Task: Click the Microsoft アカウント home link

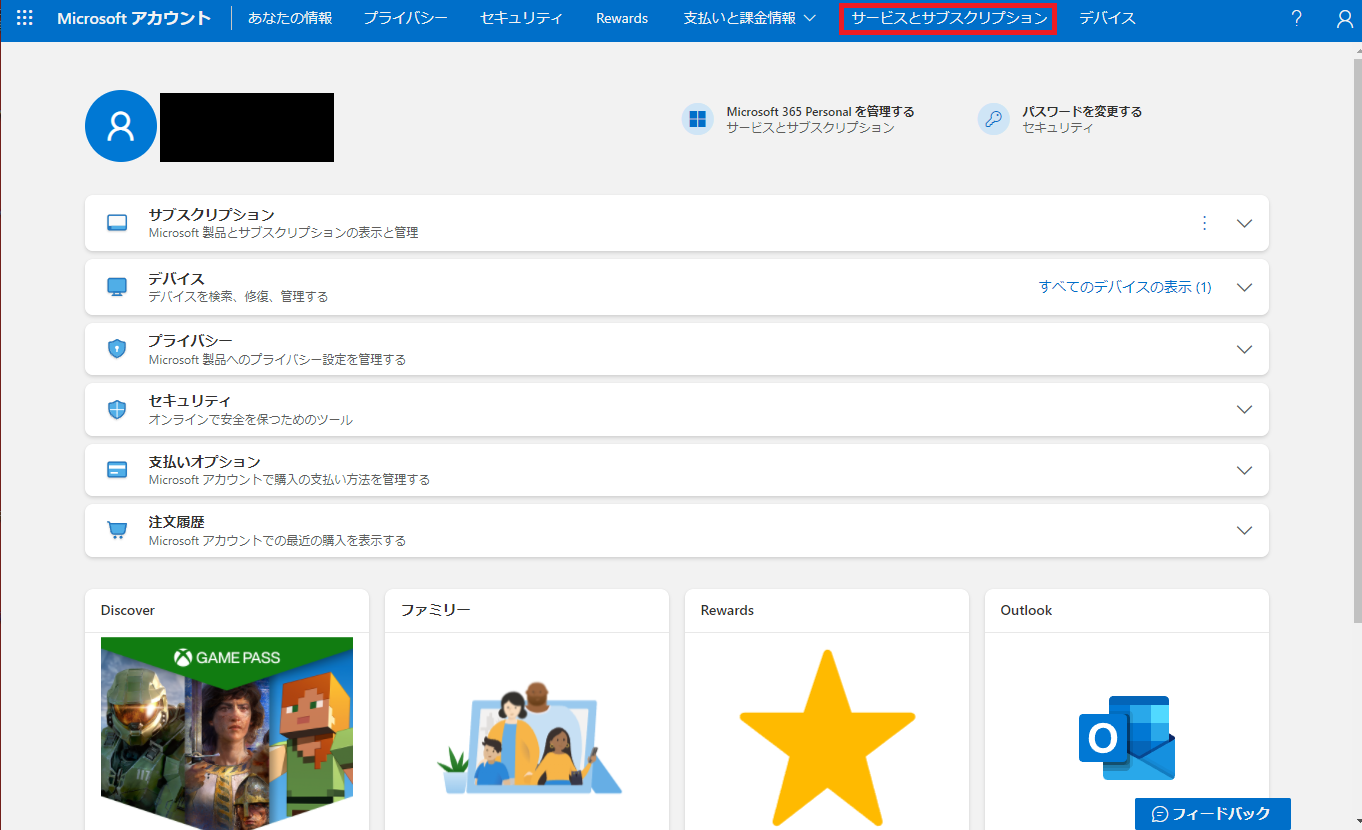Action: [134, 18]
